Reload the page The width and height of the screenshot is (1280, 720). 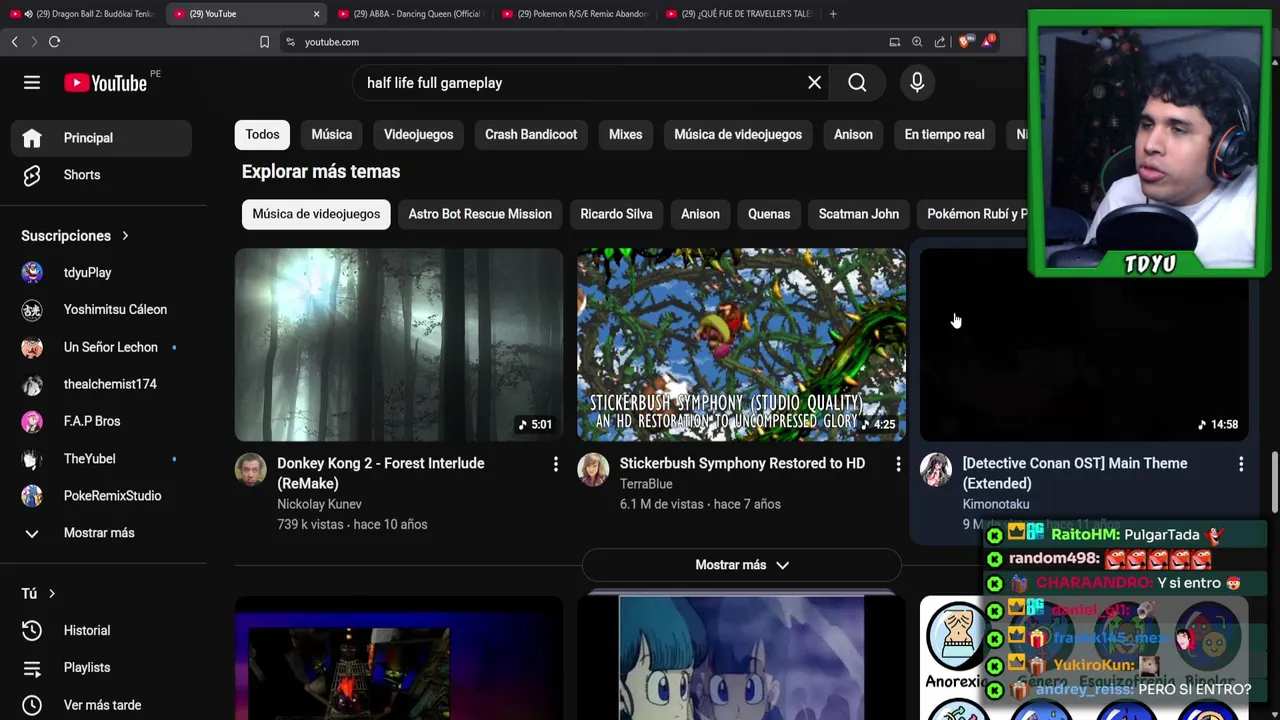54,42
